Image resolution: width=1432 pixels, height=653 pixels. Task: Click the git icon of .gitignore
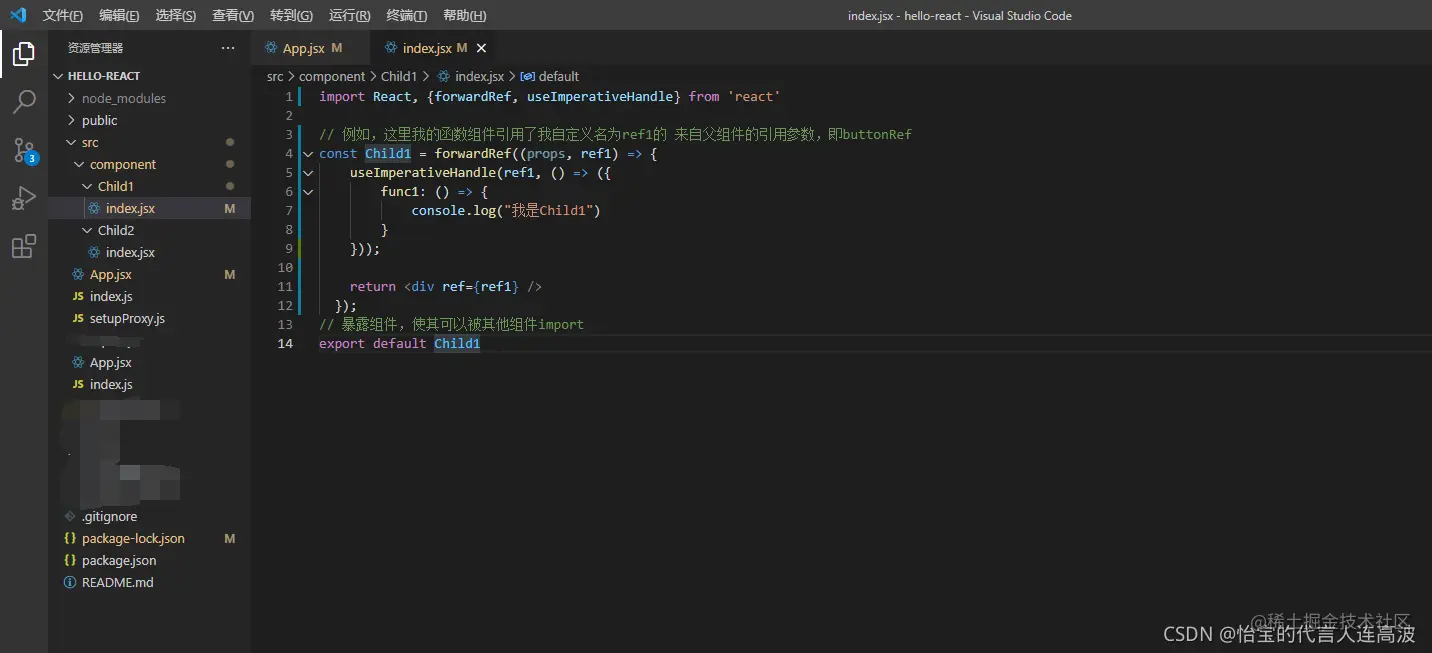(70, 516)
